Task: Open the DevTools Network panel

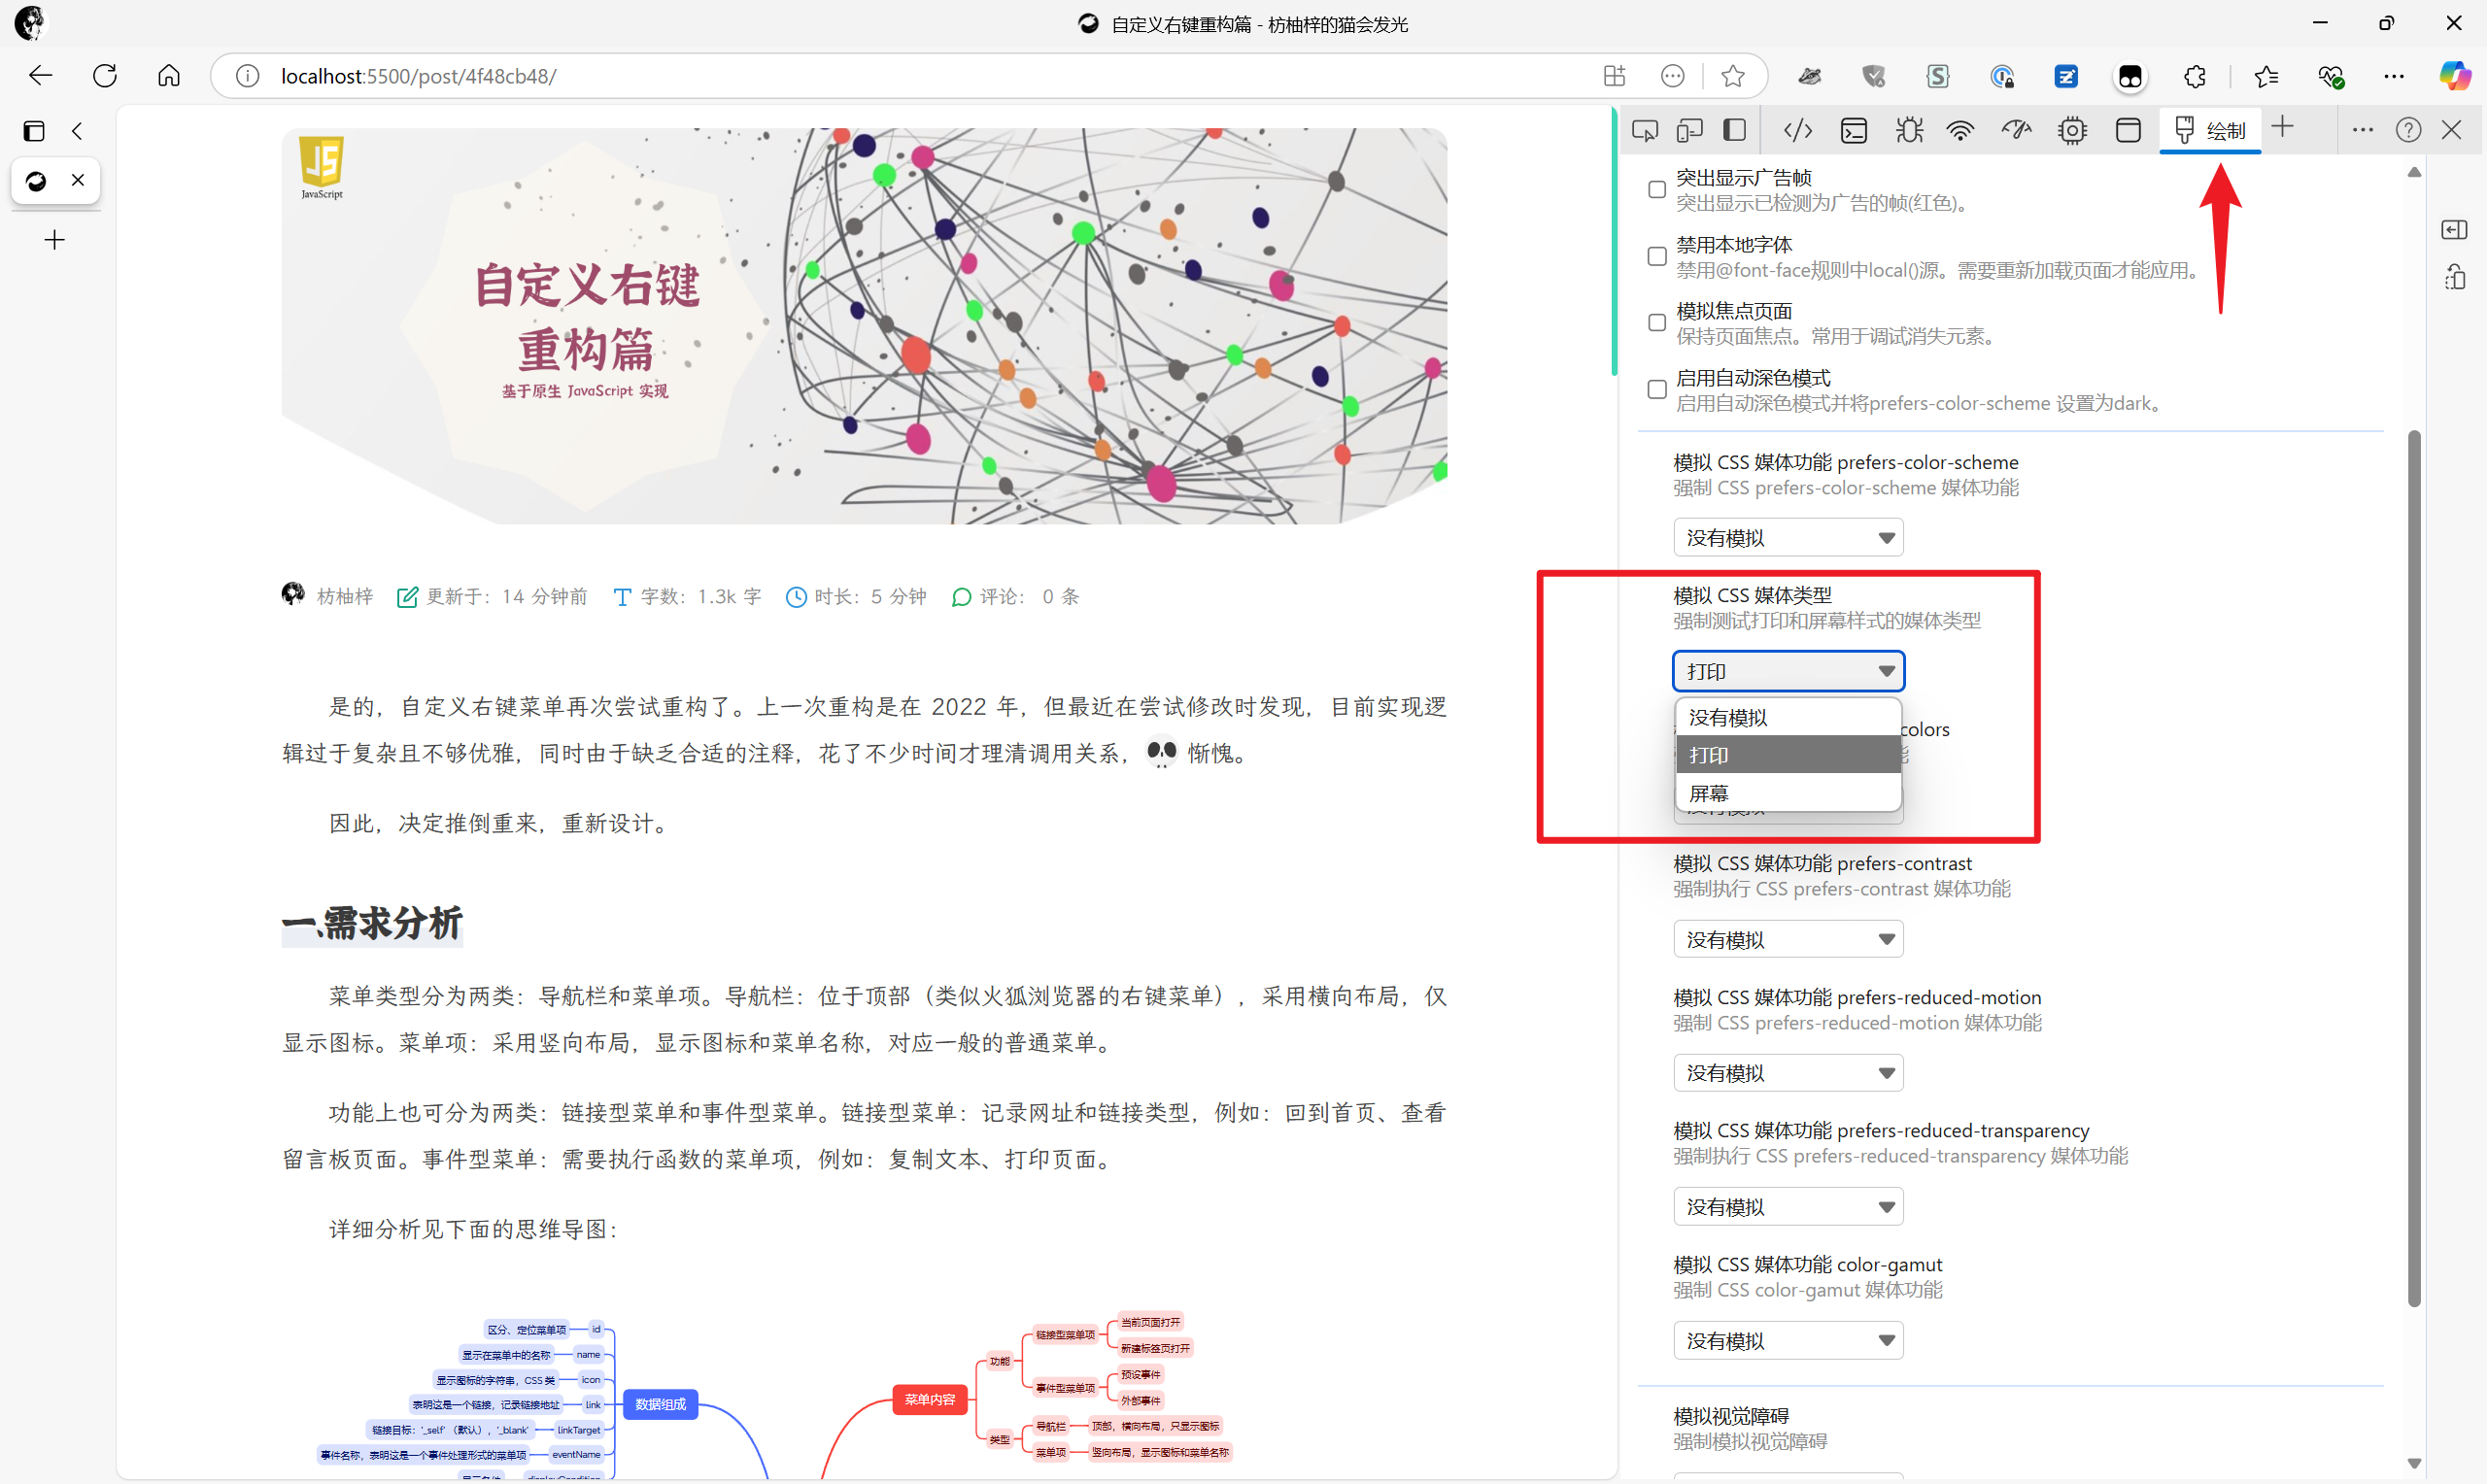Action: click(1961, 131)
